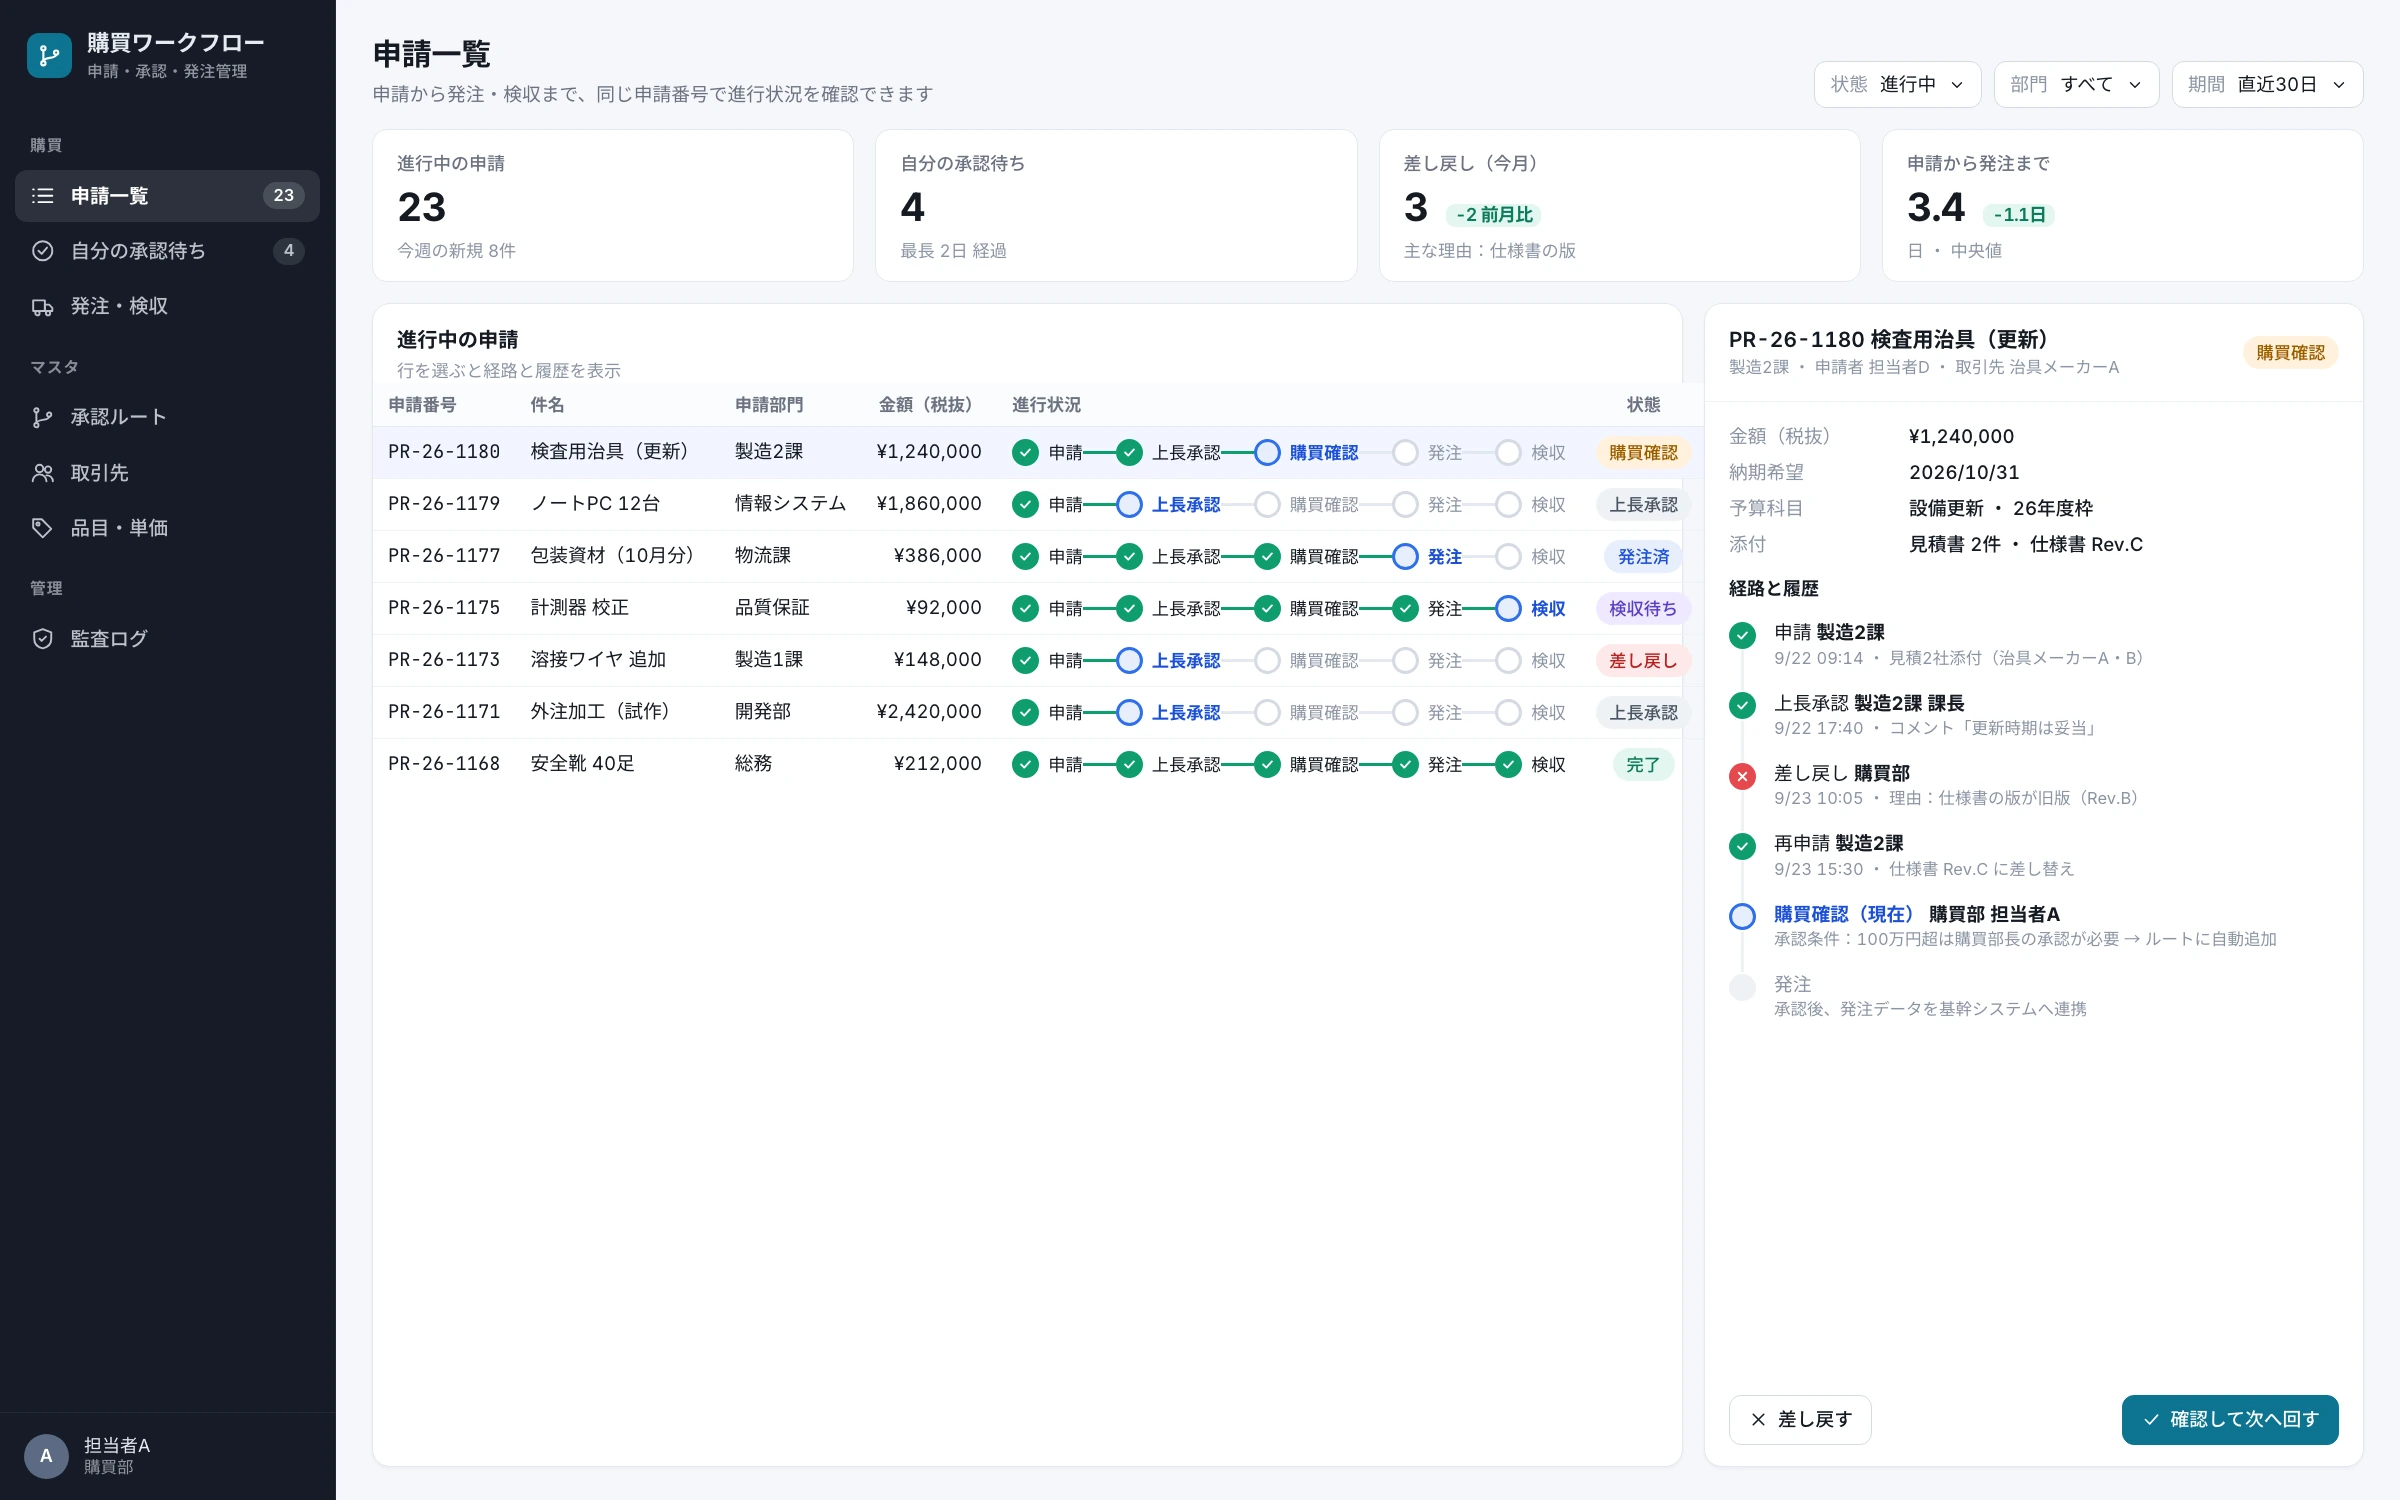Open 発注・検収 menu item

[167, 307]
